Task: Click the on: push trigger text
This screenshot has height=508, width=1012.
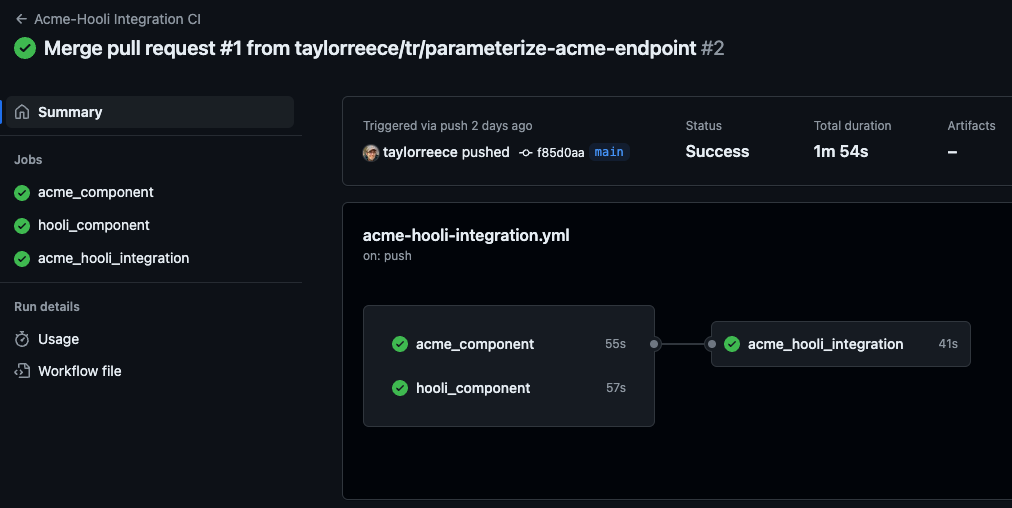Action: coord(387,256)
